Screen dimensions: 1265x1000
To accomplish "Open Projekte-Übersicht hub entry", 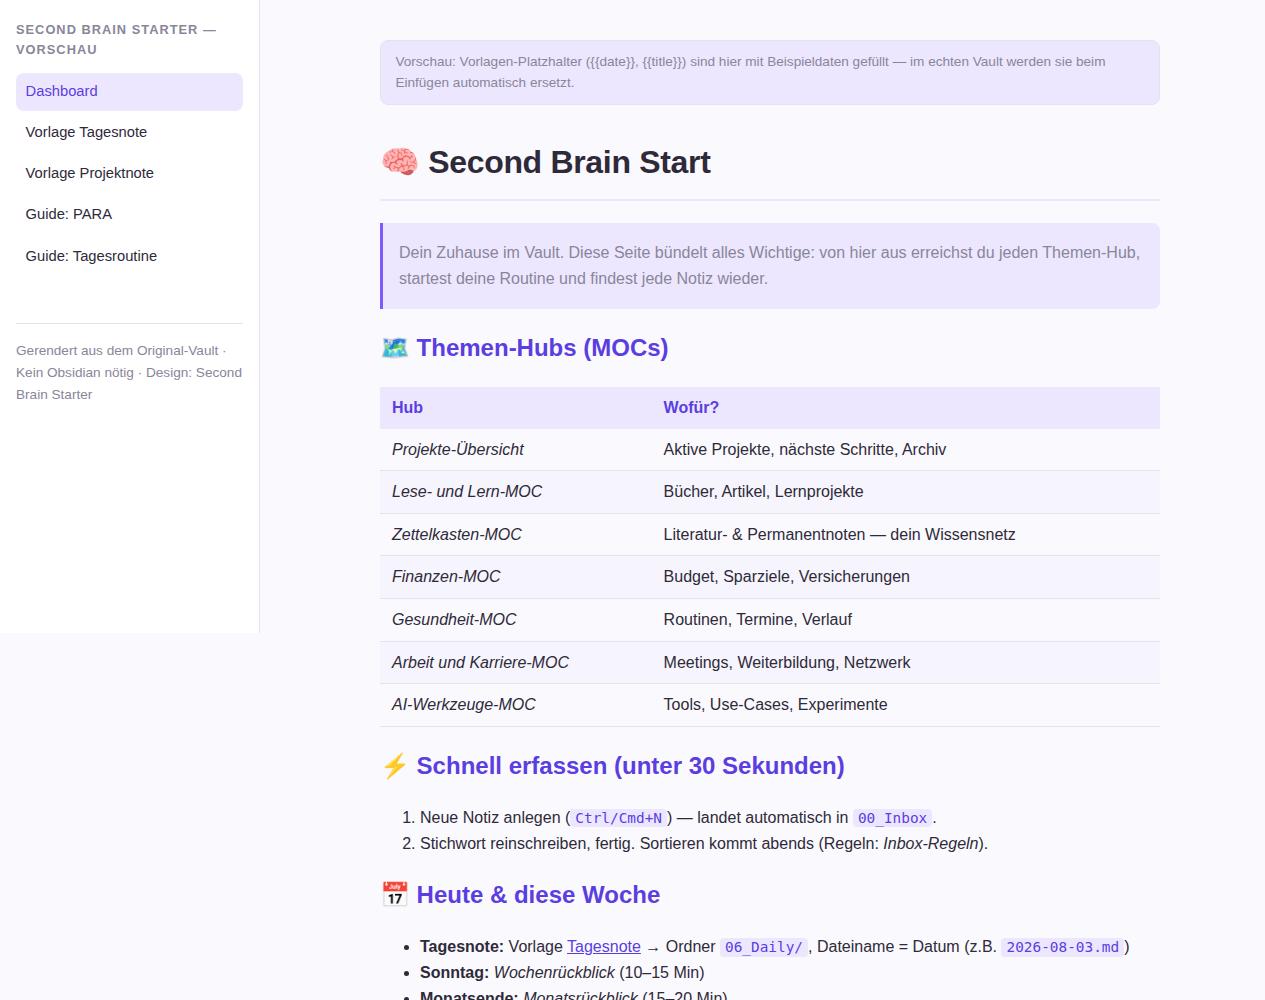I will (457, 450).
